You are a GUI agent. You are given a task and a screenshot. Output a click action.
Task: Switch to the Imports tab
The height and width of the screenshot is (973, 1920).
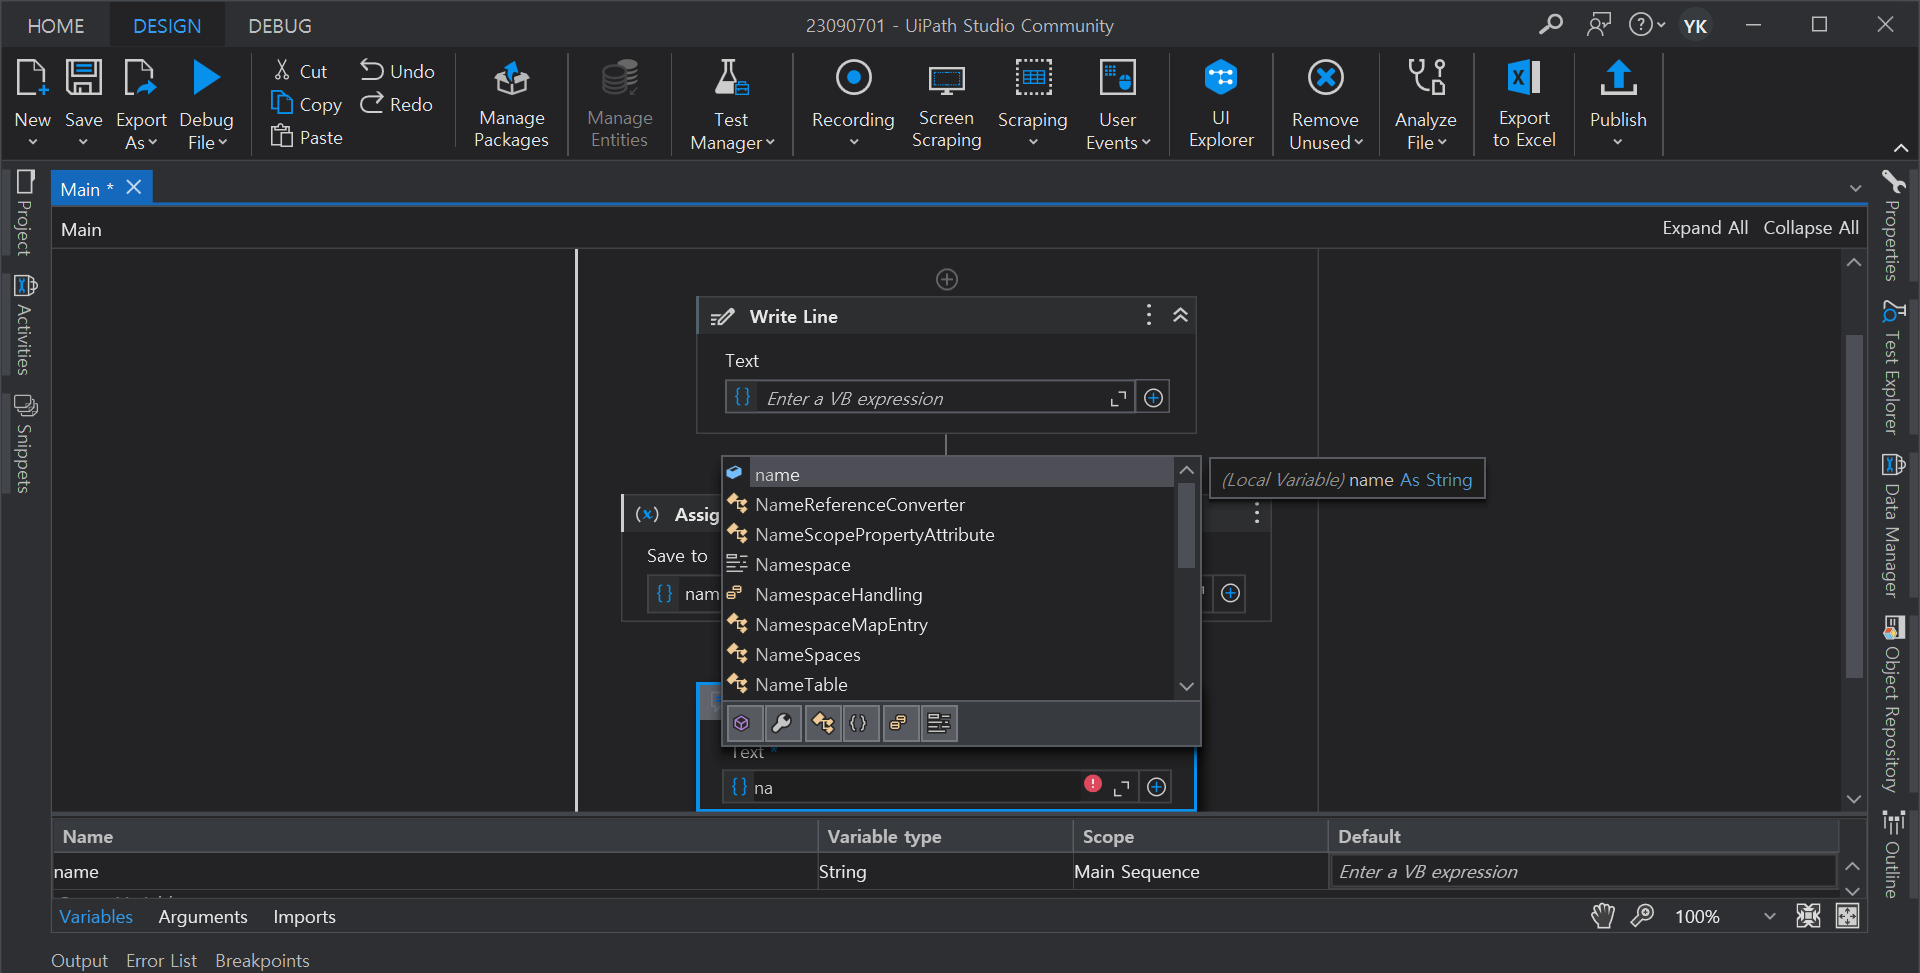pyautogui.click(x=304, y=916)
